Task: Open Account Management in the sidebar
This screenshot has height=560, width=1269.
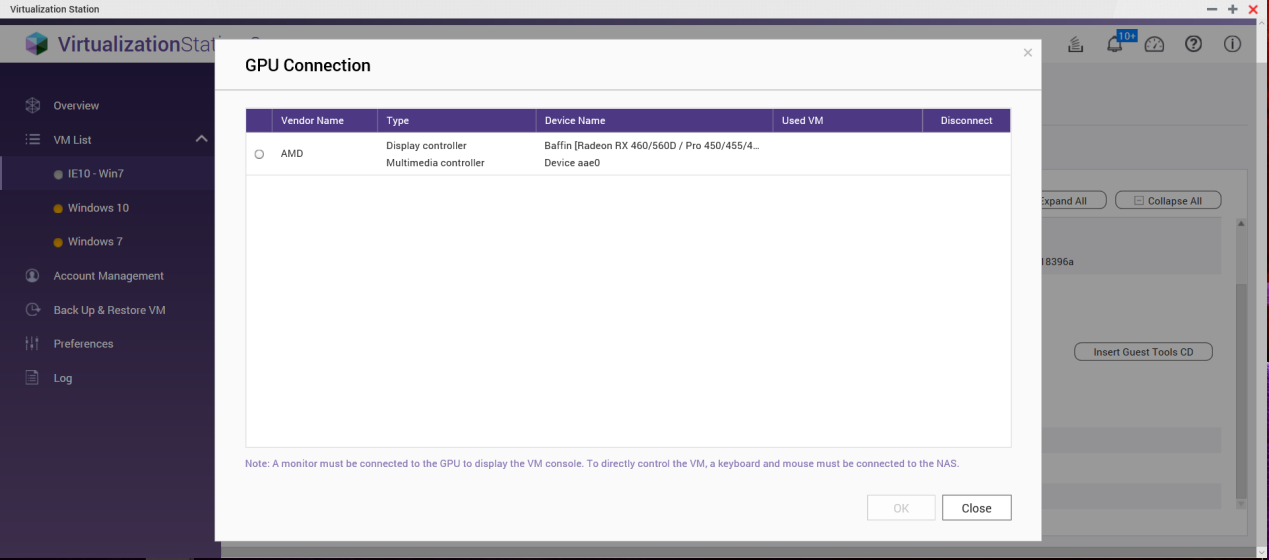Action: [x=108, y=276]
